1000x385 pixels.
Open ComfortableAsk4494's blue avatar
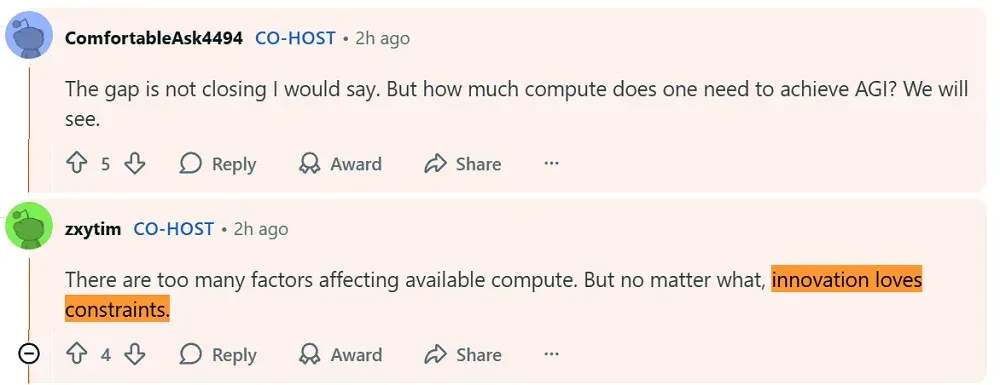pos(29,36)
